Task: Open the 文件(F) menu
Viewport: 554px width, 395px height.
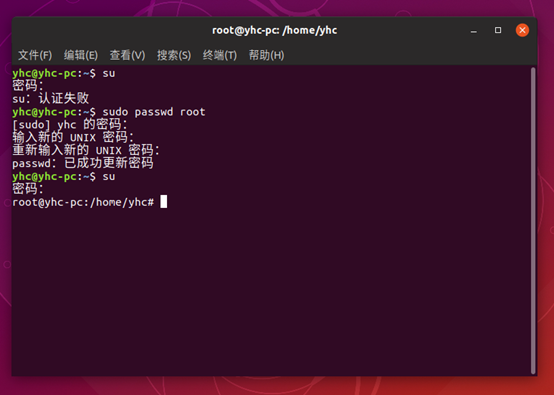Action: [x=35, y=55]
